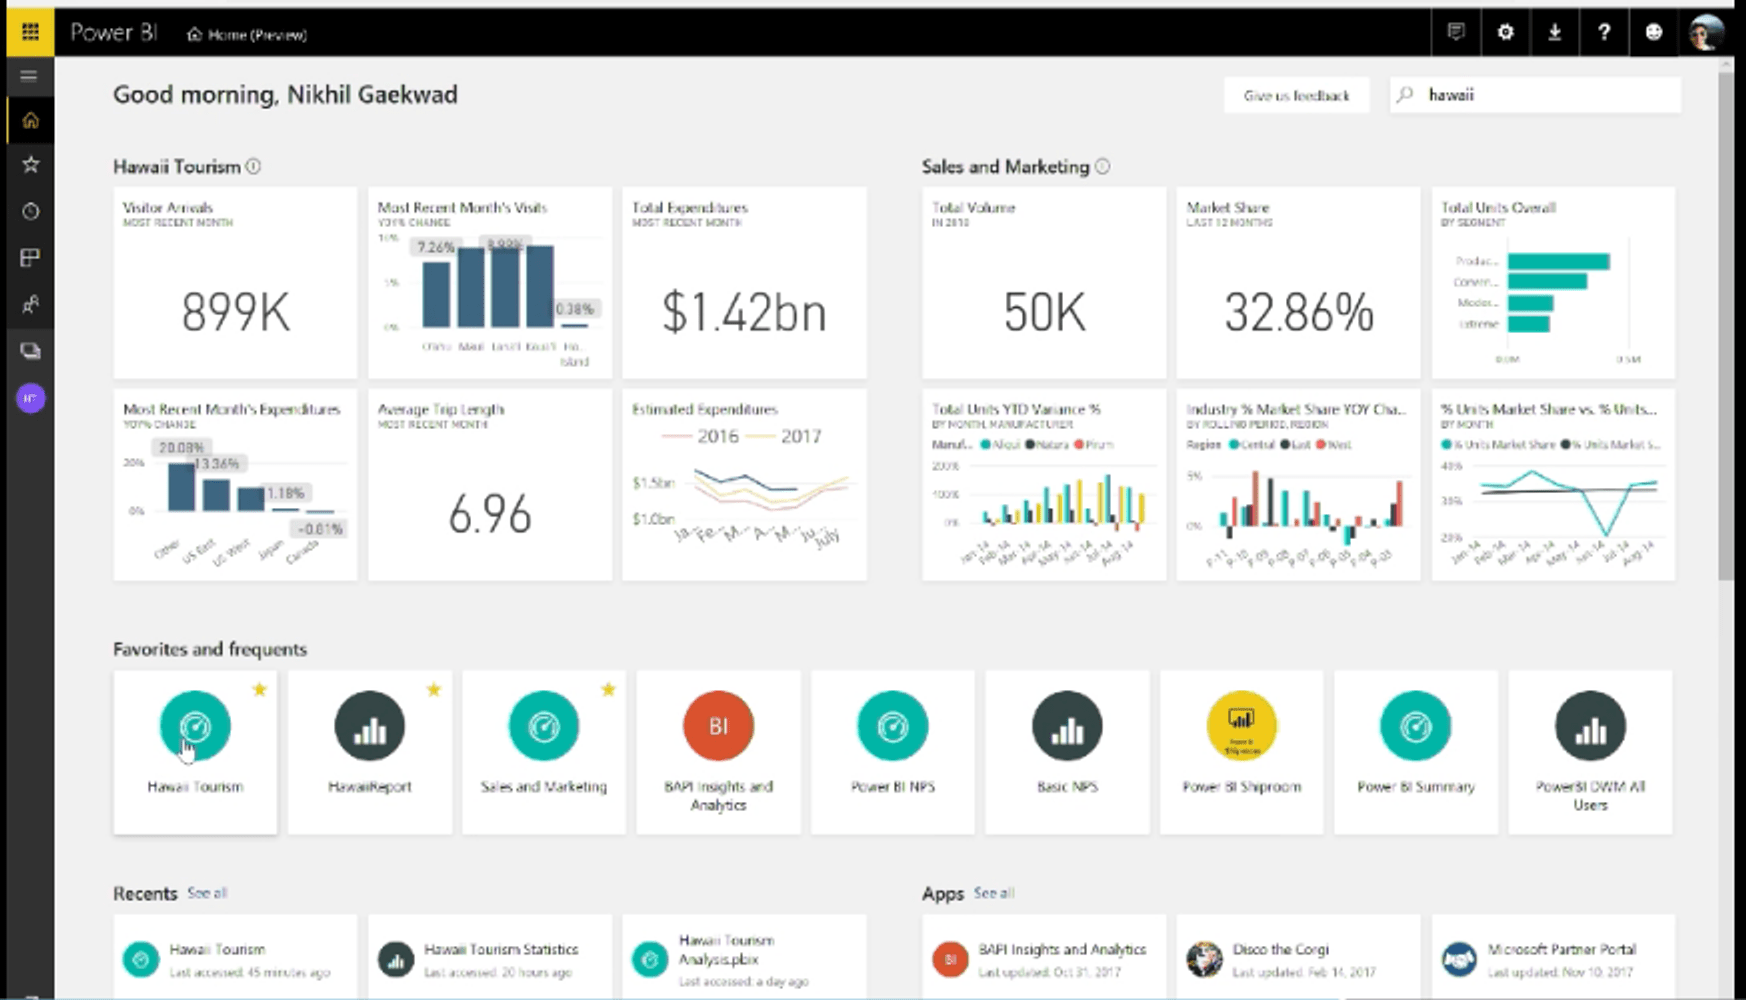The height and width of the screenshot is (1000, 1746).
Task: Select the Home icon in sidebar
Action: click(x=30, y=121)
